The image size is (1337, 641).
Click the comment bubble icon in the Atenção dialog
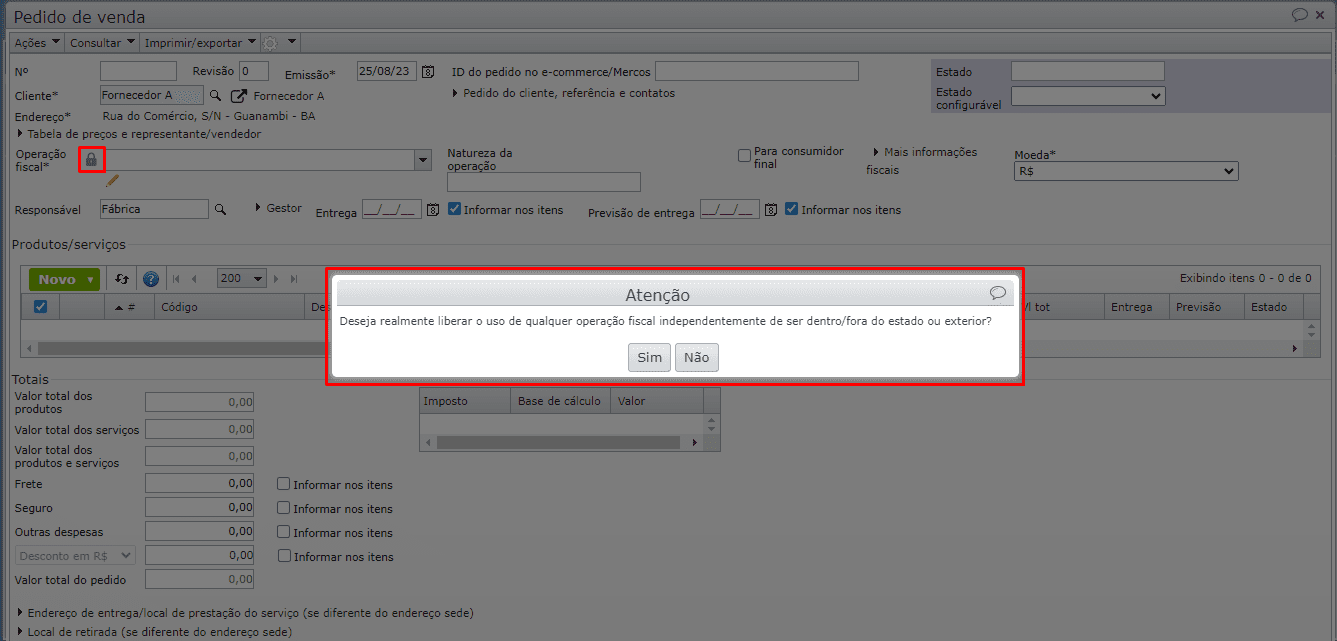997,293
